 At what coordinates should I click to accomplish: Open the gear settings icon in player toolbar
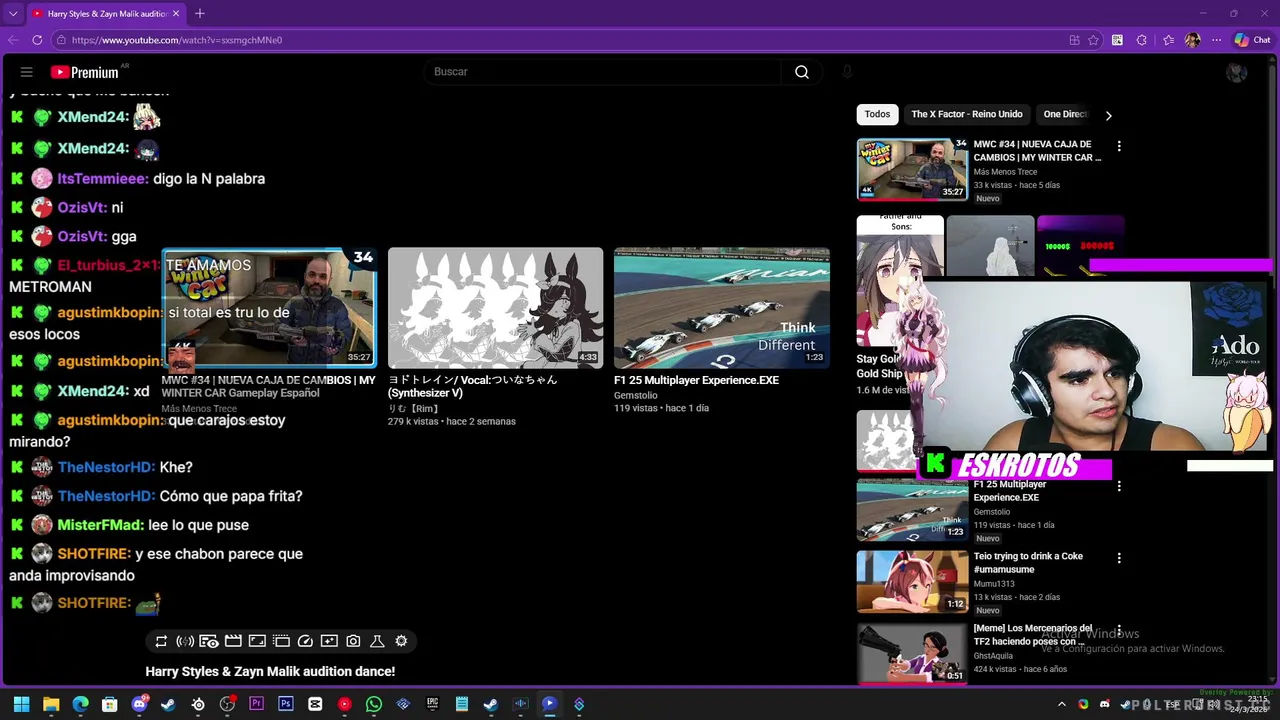click(x=401, y=641)
